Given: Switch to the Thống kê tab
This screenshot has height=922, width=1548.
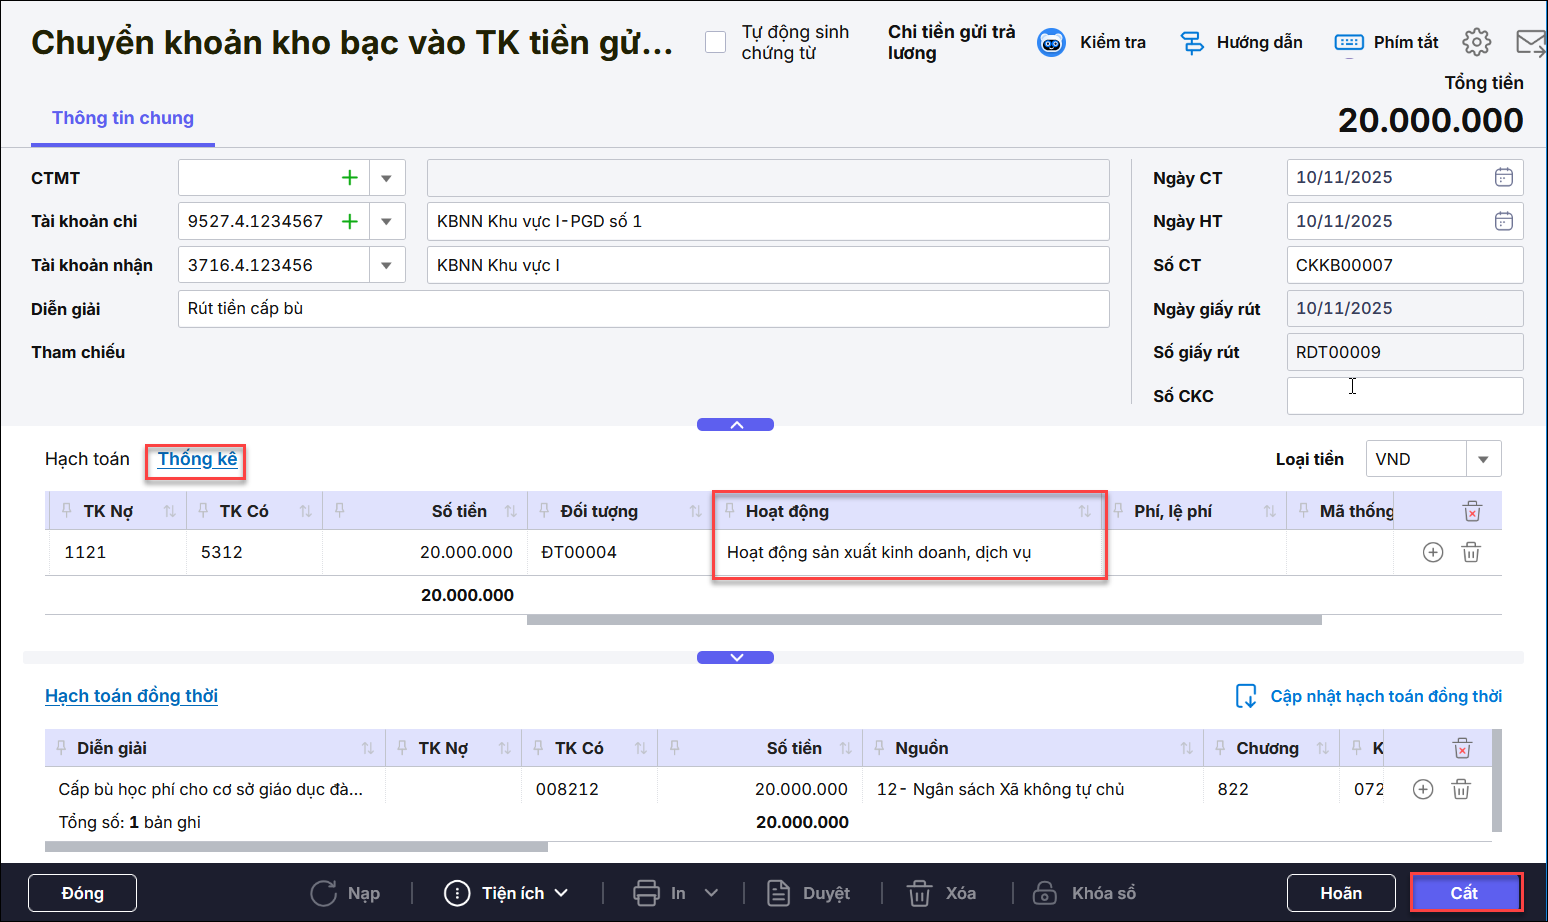Looking at the screenshot, I should click(x=197, y=459).
